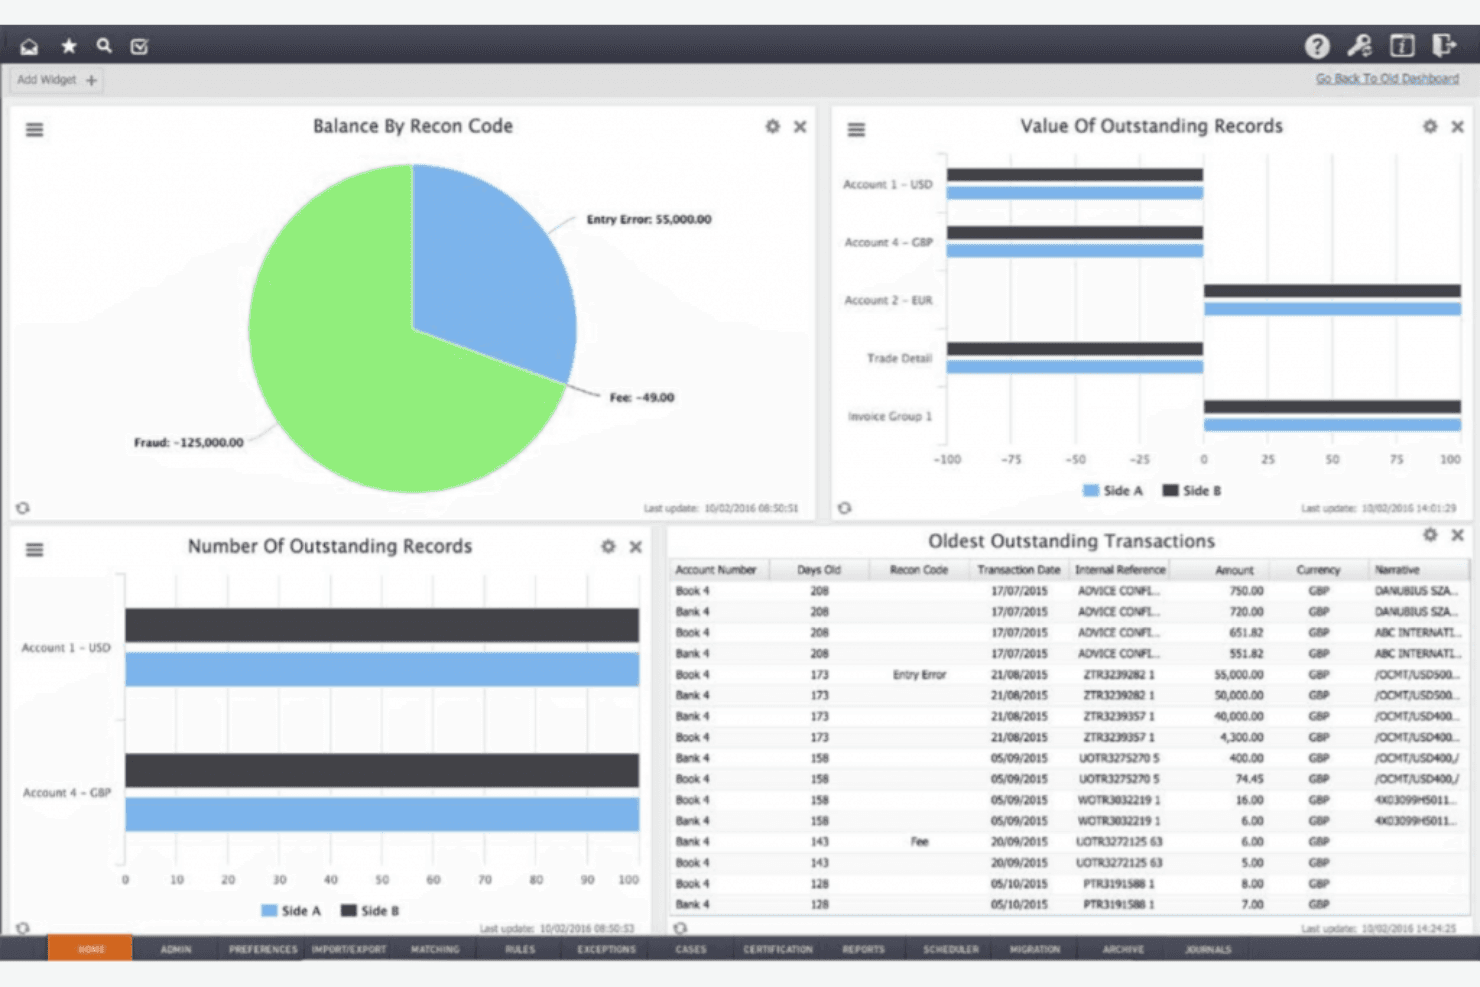Toggle Side B legend in Value chart
The width and height of the screenshot is (1480, 987).
pos(1192,491)
